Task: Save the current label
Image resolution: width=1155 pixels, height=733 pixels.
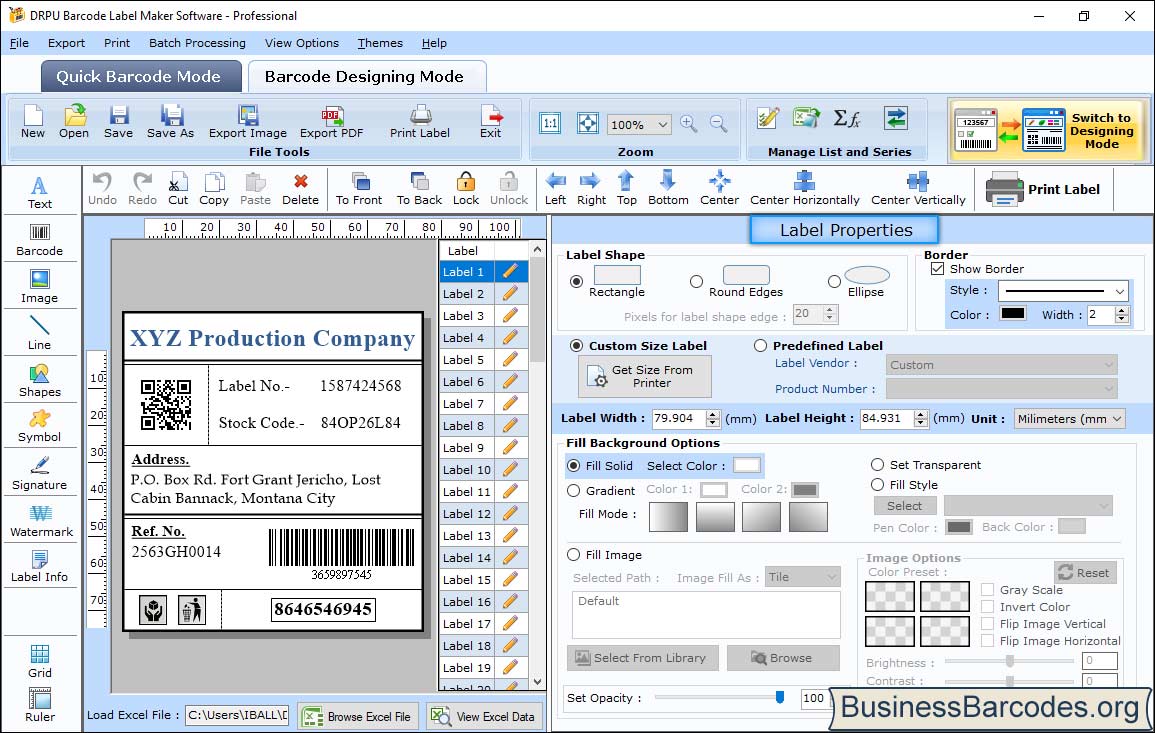Action: pos(119,122)
